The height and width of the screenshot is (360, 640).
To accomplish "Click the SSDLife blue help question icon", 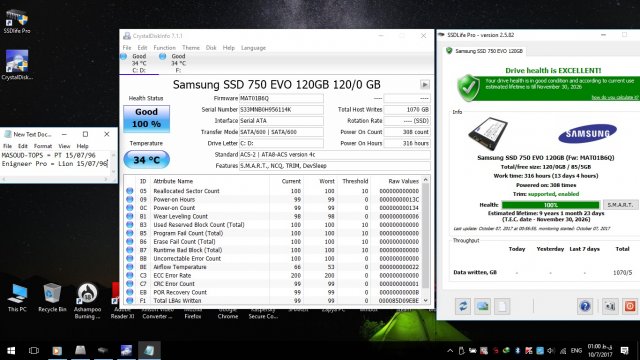I will (585, 306).
